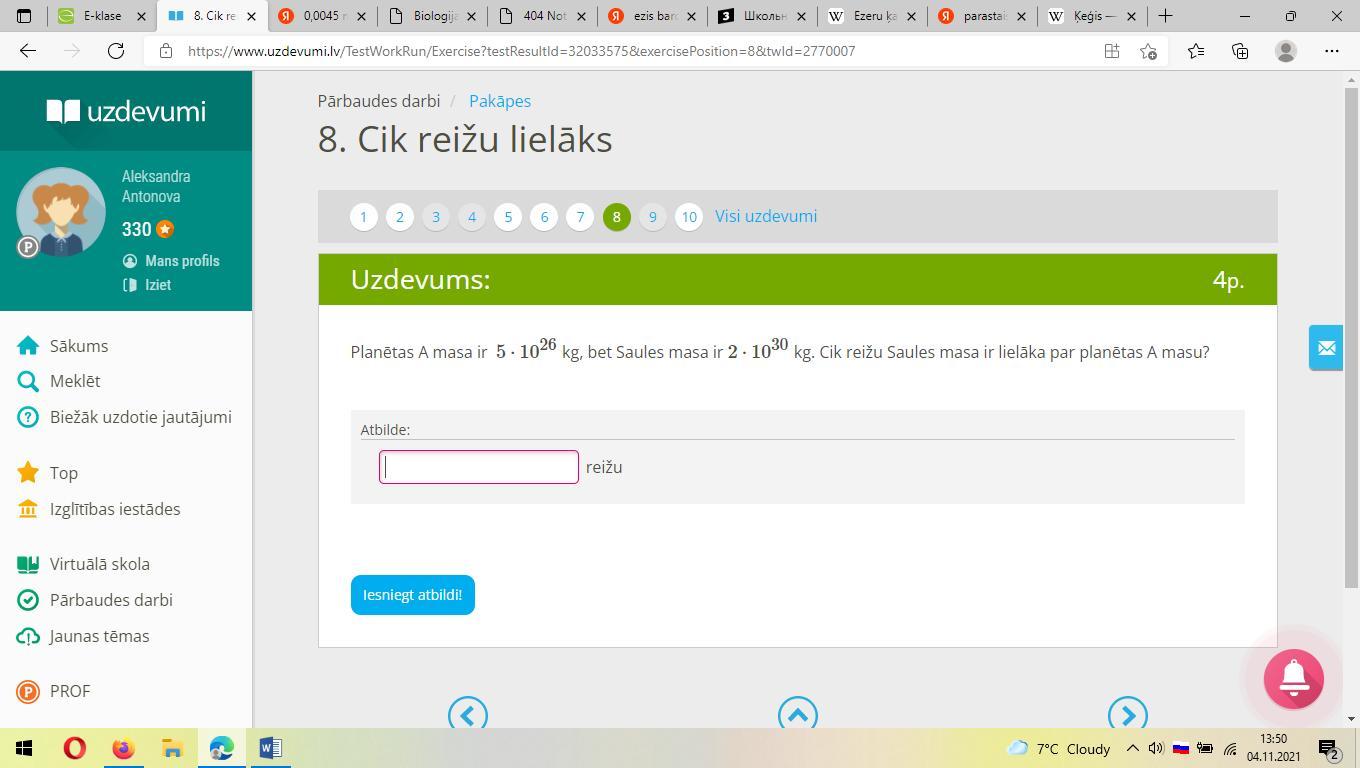Open the Visi uzdevumi link
This screenshot has height=768, width=1360.
coord(765,216)
